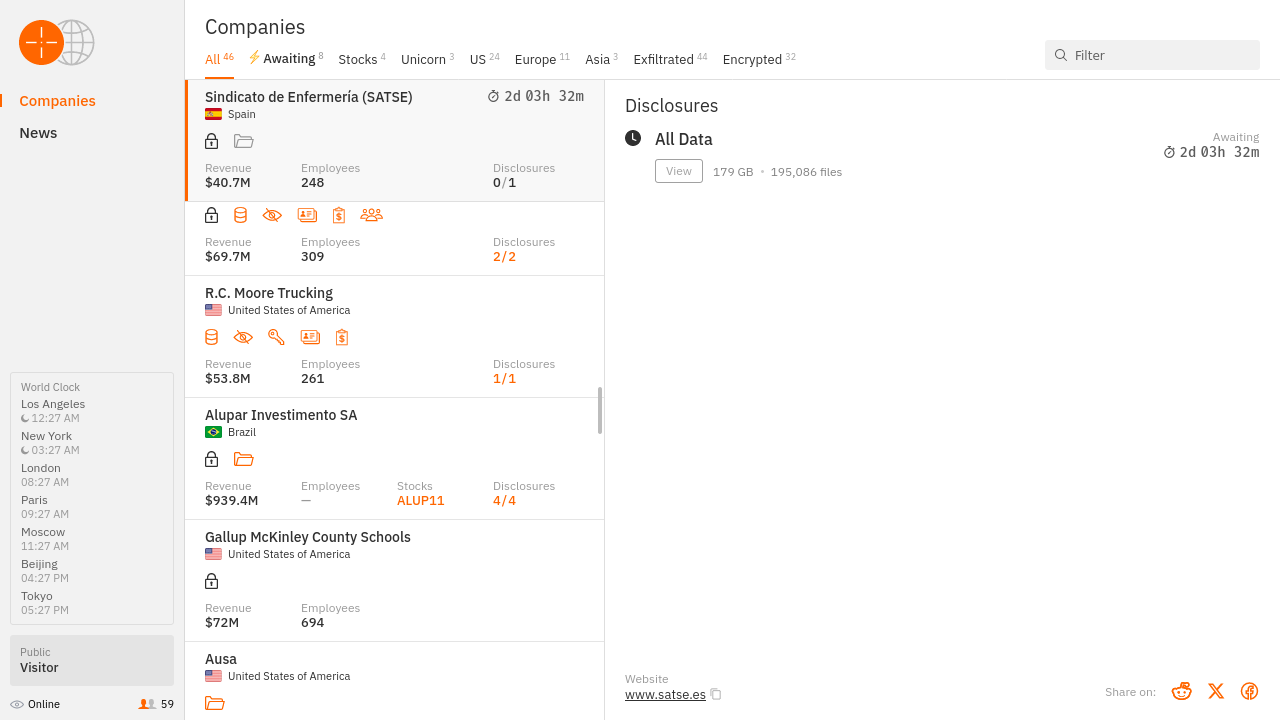Click the Filter search field

coord(1160,55)
